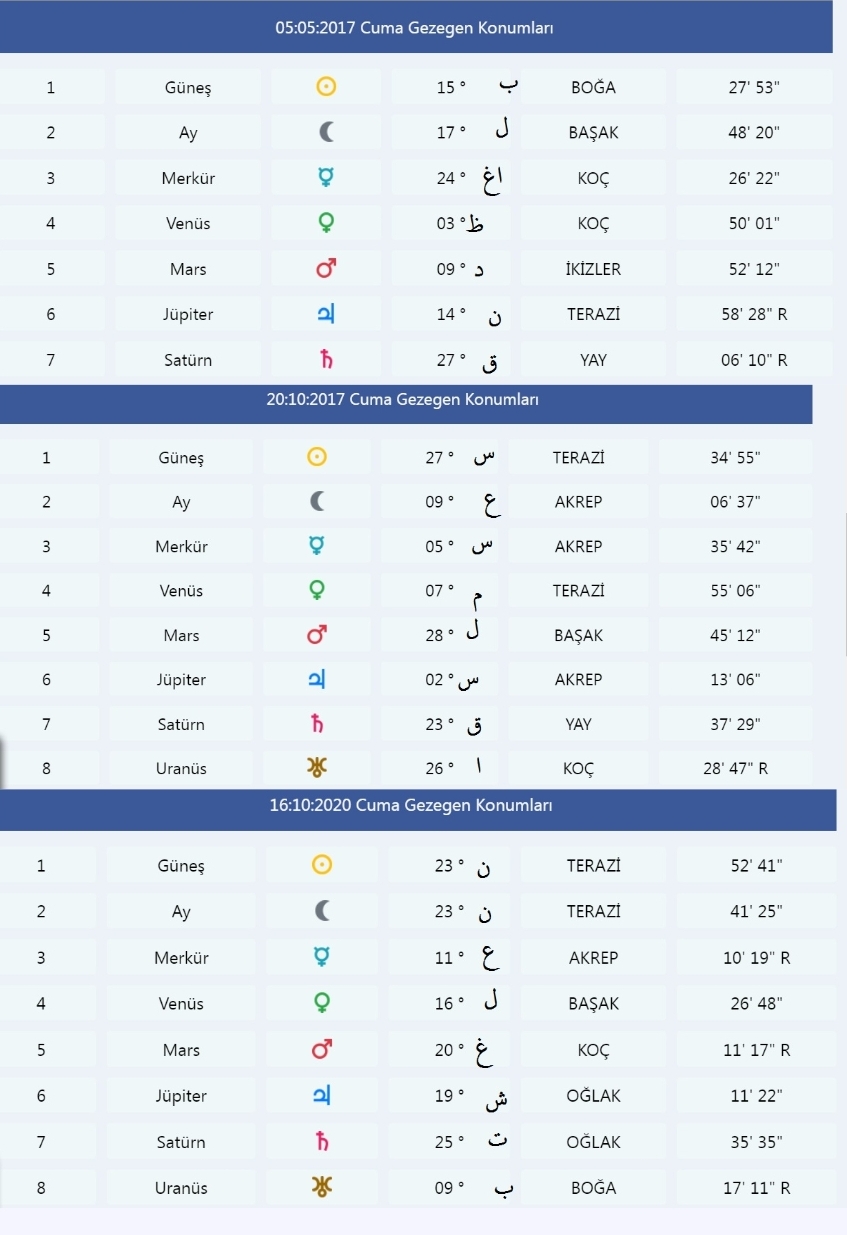Click Venus symbol in the 20:10:2017 table

pyautogui.click(x=317, y=591)
